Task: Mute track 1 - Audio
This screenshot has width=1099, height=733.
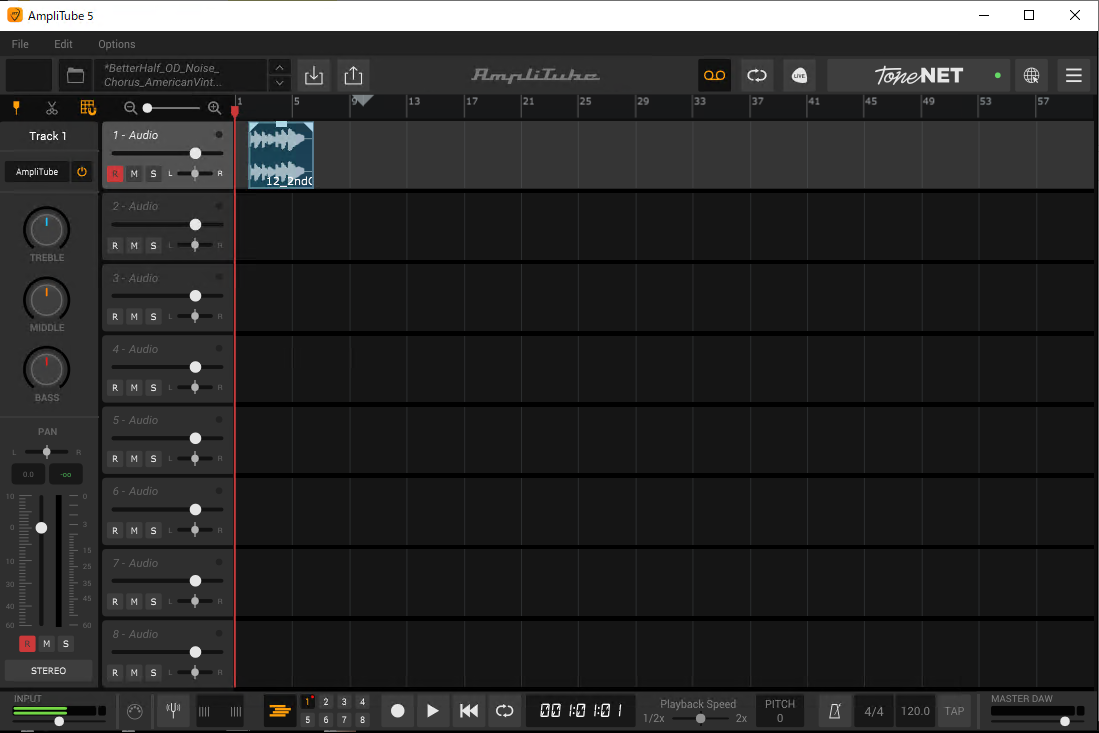Action: coord(134,174)
